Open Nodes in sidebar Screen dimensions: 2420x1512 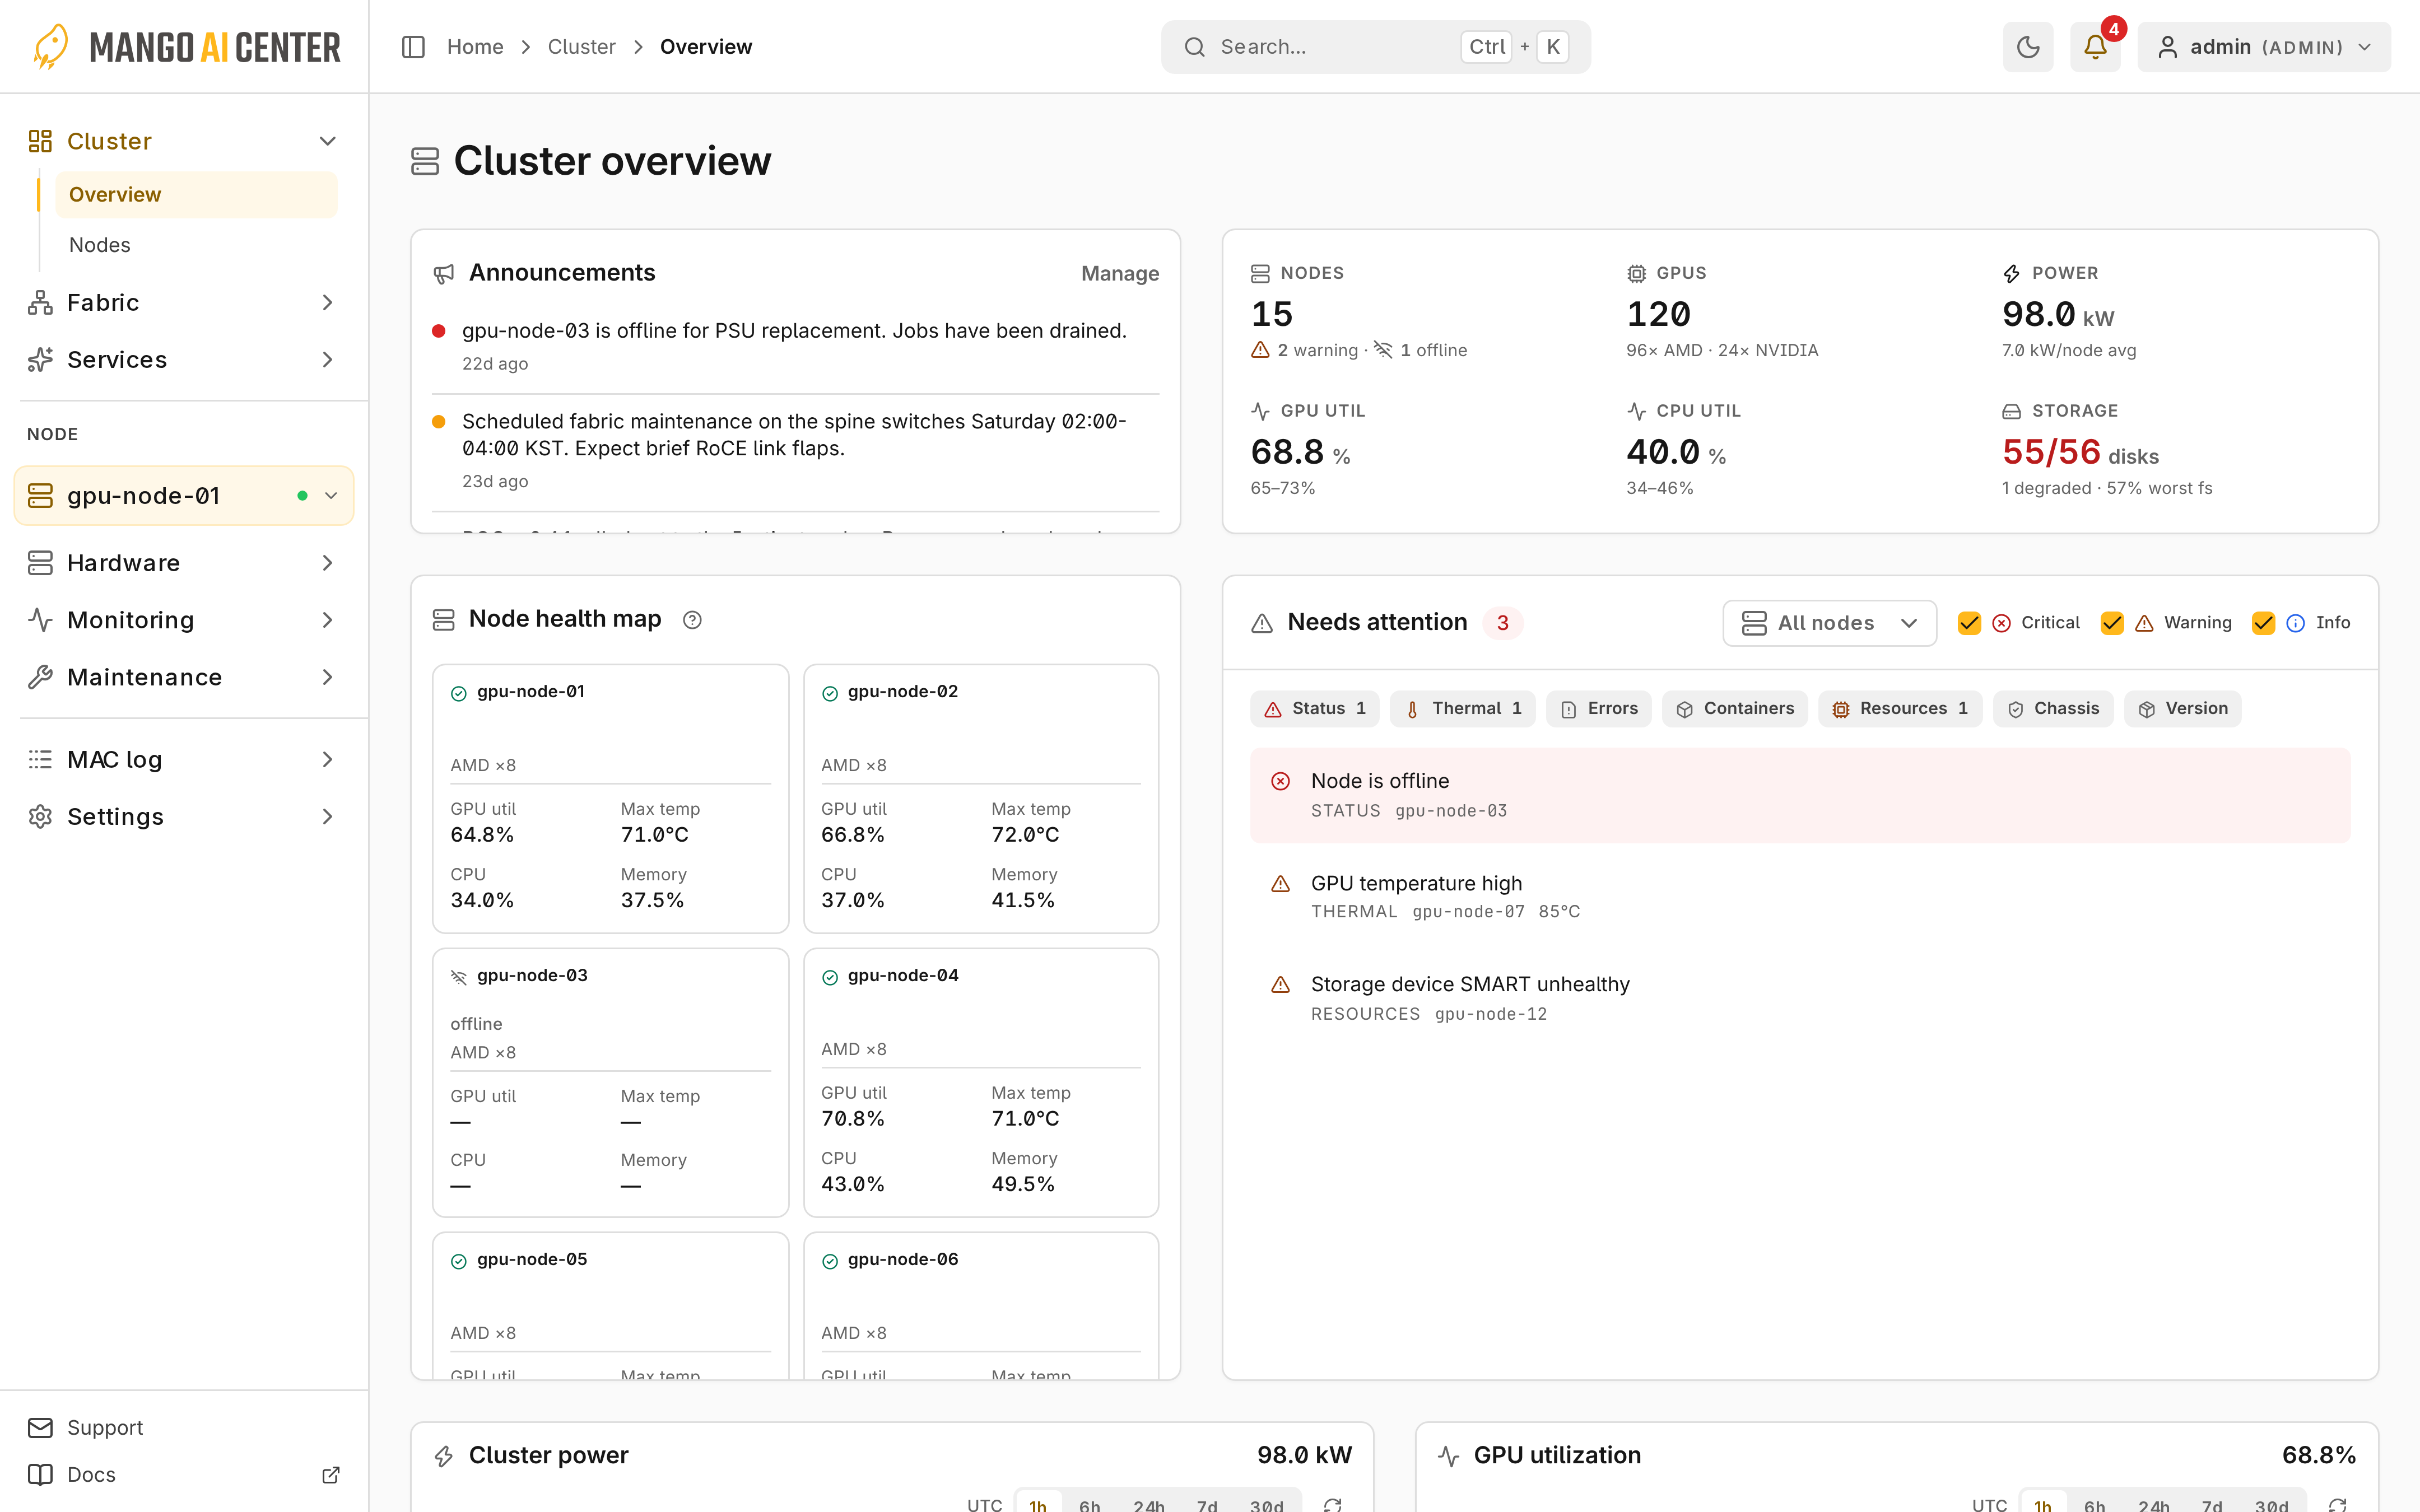tap(196, 245)
